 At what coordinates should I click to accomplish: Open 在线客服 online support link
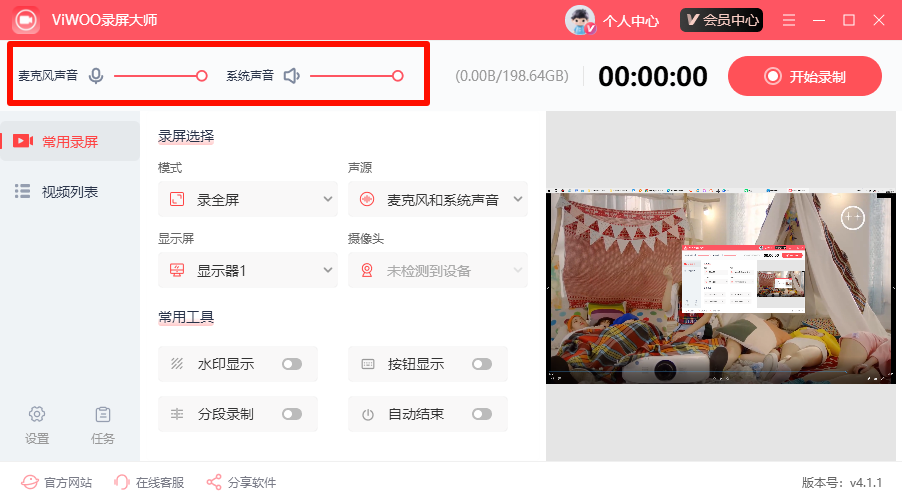tap(148, 482)
